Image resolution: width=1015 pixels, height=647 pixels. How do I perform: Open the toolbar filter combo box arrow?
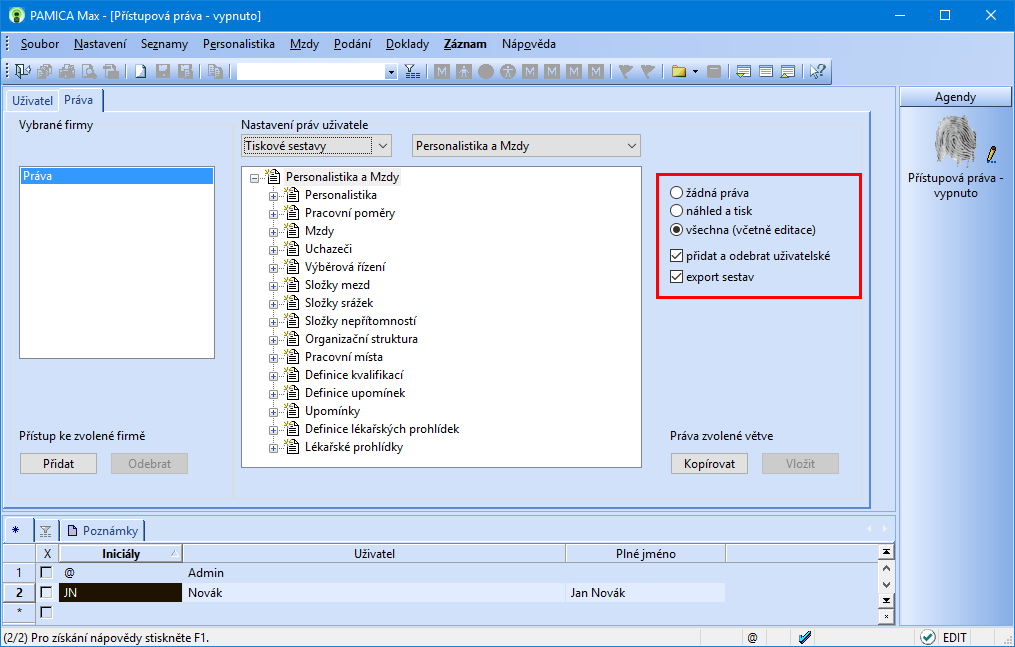[390, 71]
